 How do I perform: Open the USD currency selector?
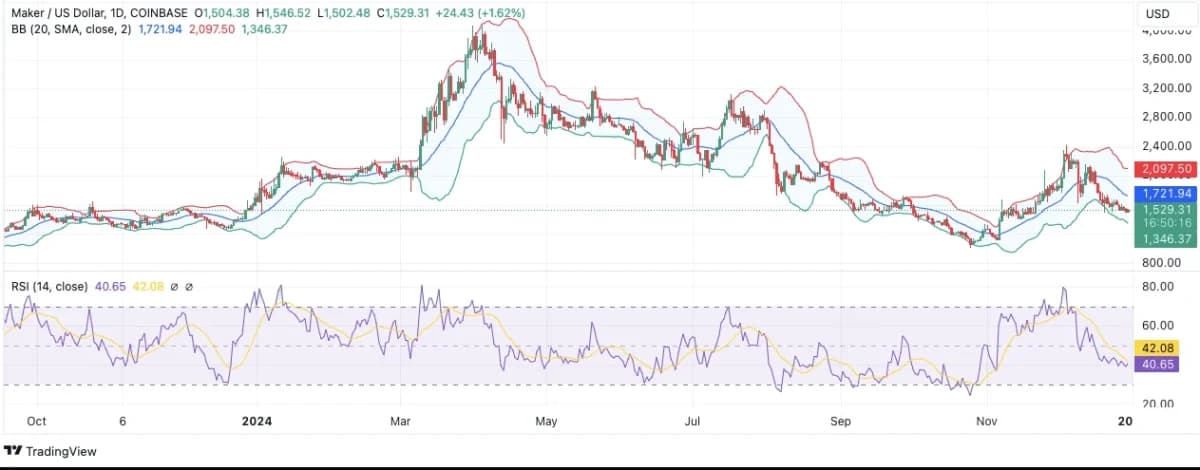point(1157,14)
